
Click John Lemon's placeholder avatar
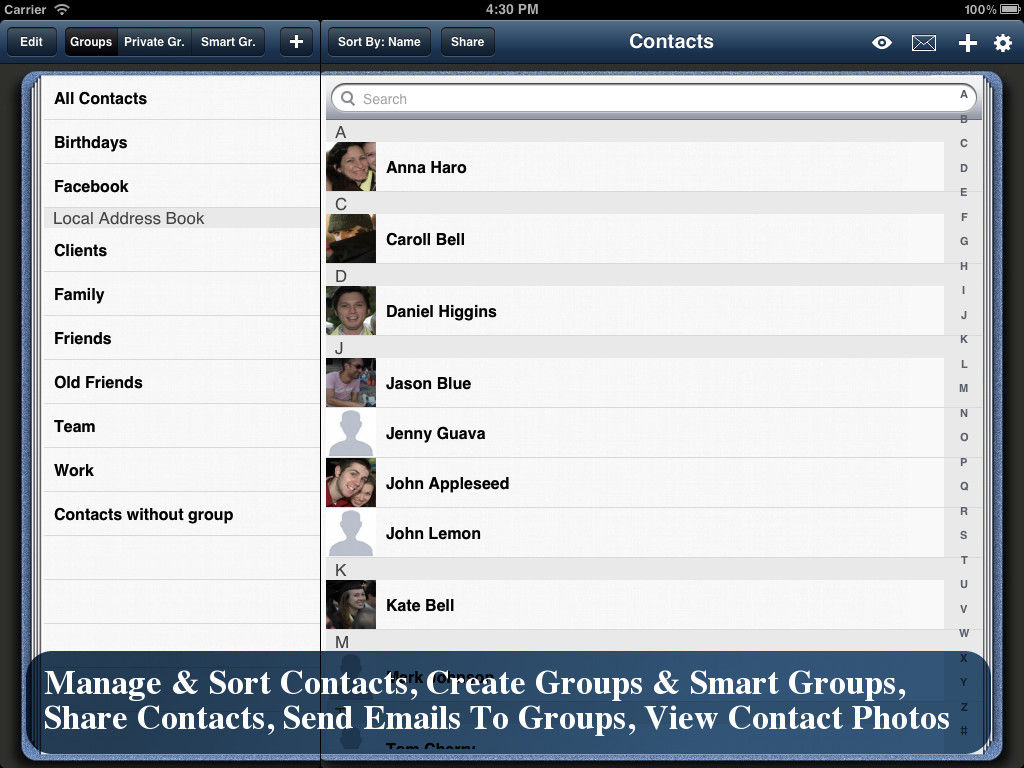click(351, 532)
